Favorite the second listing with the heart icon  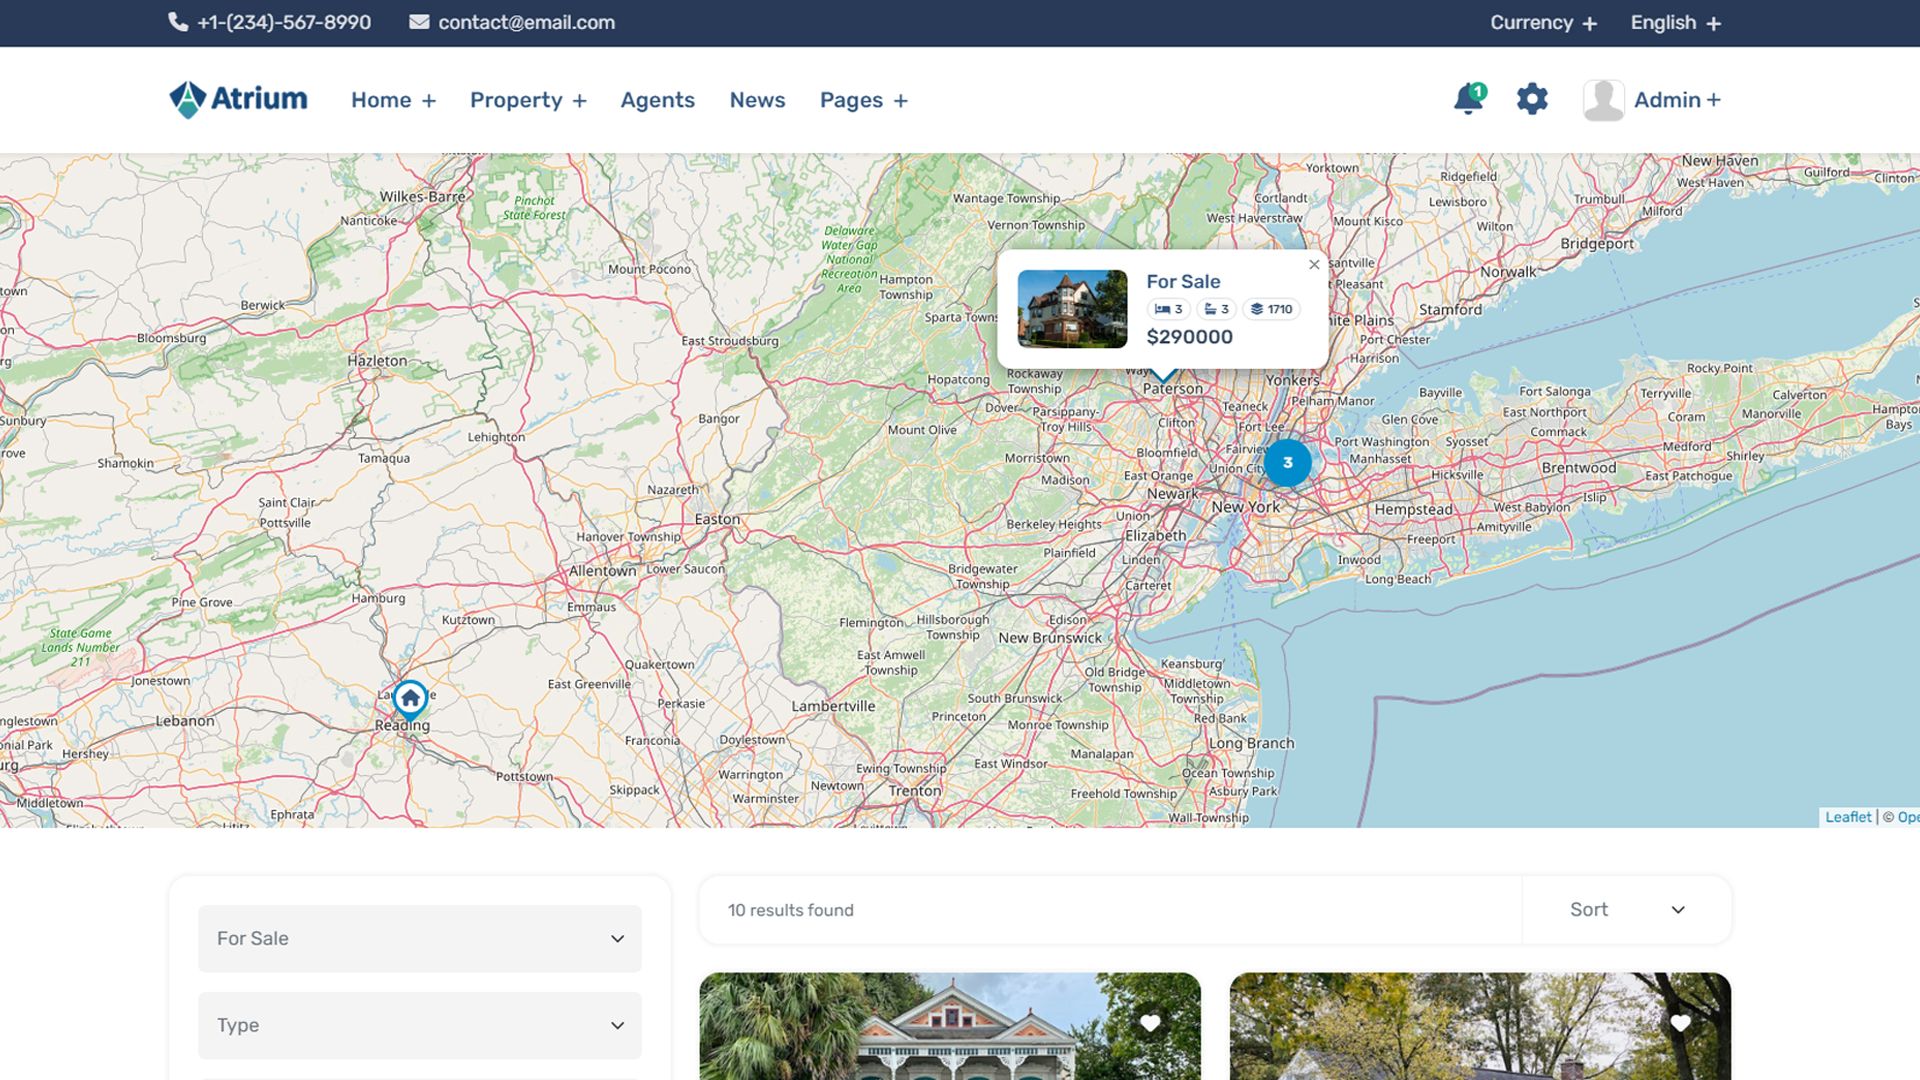click(x=1680, y=1023)
